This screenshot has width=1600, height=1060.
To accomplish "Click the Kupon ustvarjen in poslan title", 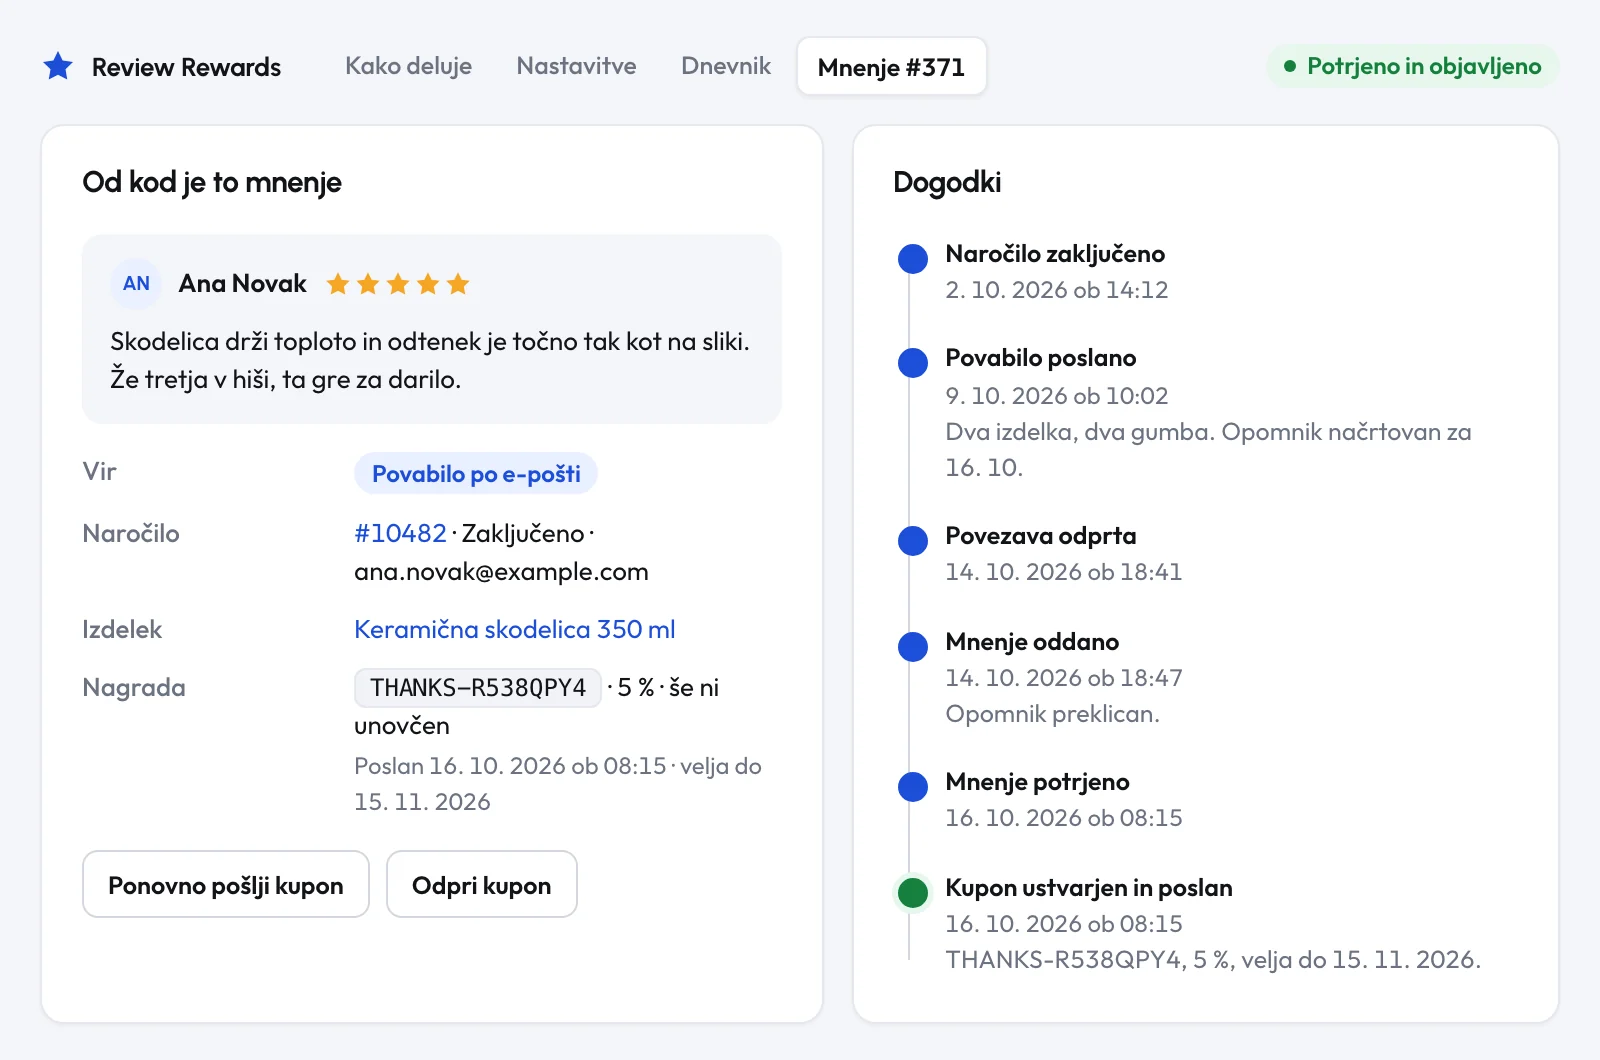I will [1089, 888].
